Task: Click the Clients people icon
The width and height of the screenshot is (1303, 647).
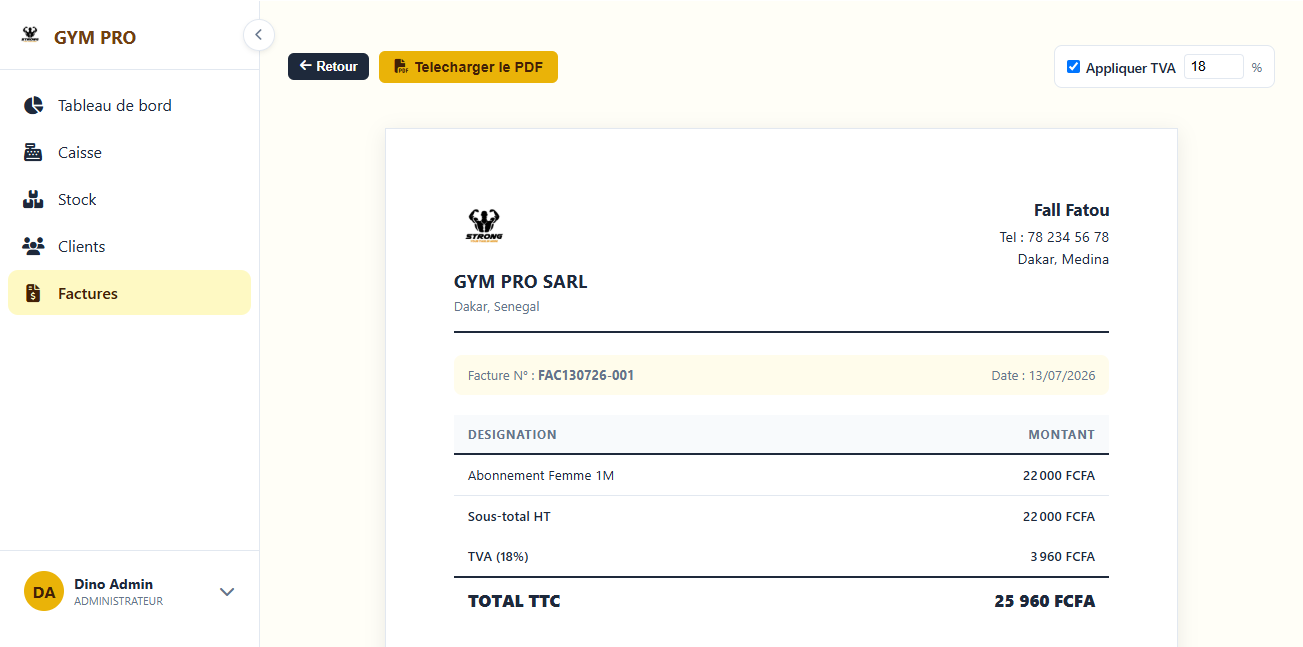Action: pyautogui.click(x=33, y=246)
